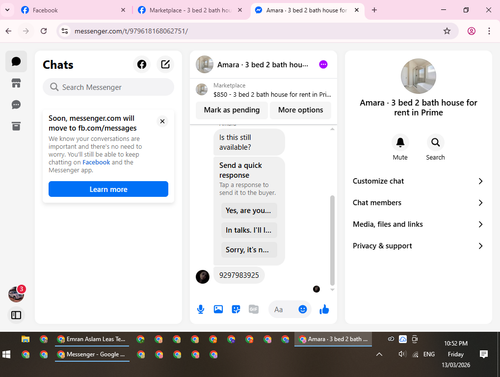
Task: Mute the conversation with bell icon
Action: tap(400, 142)
